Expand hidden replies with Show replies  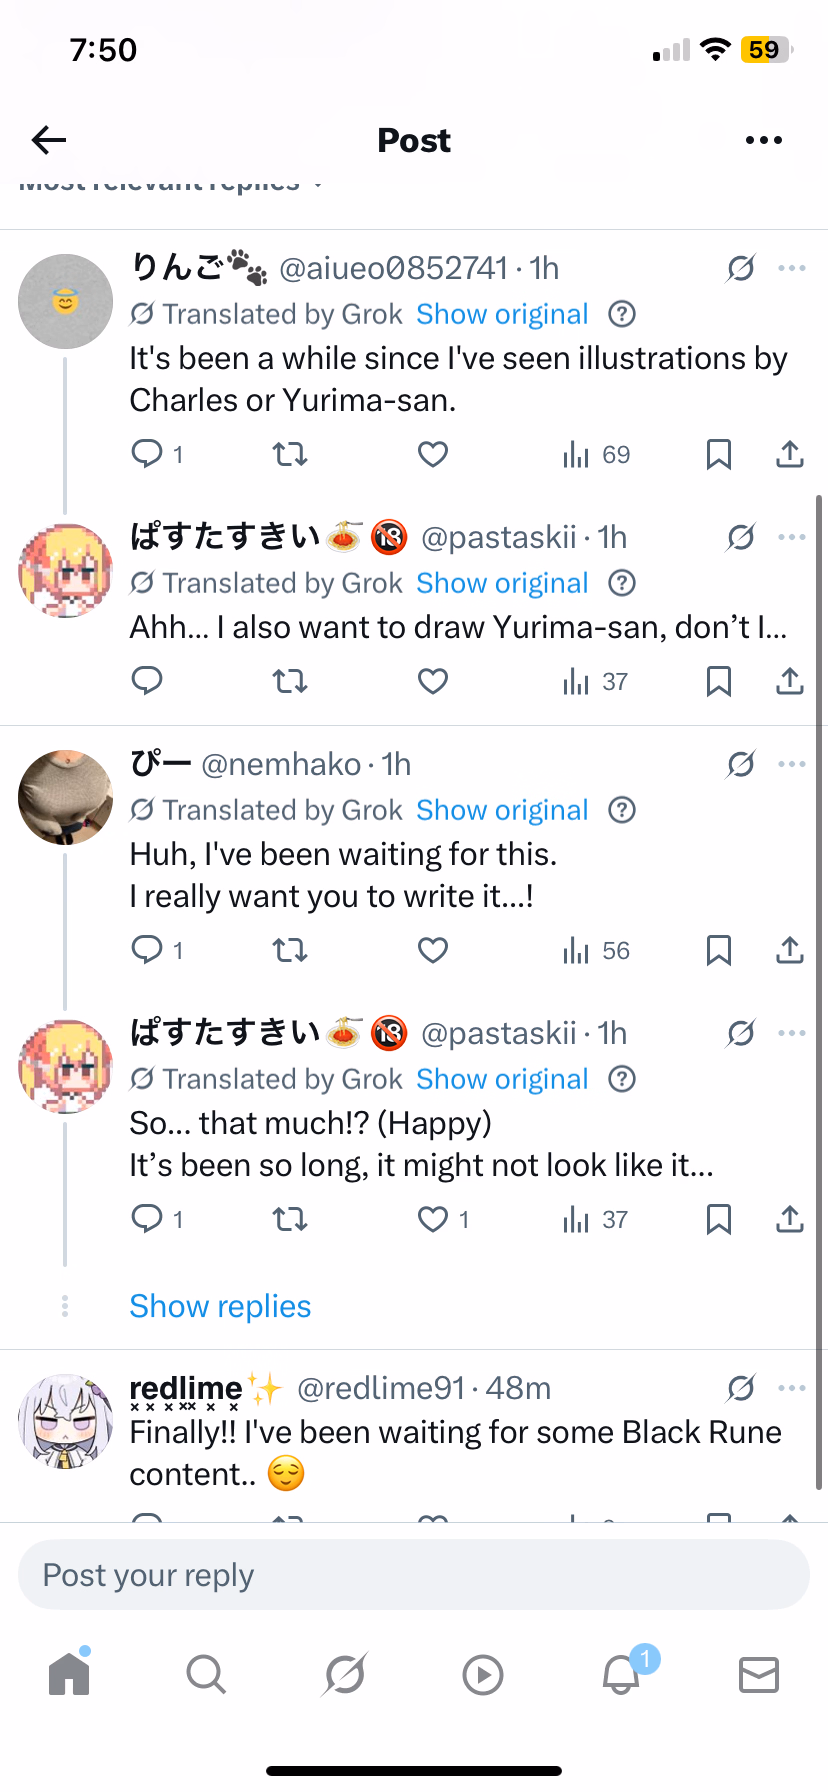point(220,1306)
